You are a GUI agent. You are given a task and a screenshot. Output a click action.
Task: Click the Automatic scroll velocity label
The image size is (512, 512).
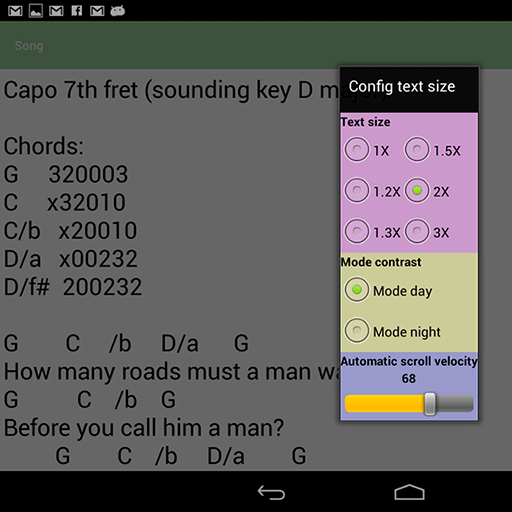pos(409,361)
